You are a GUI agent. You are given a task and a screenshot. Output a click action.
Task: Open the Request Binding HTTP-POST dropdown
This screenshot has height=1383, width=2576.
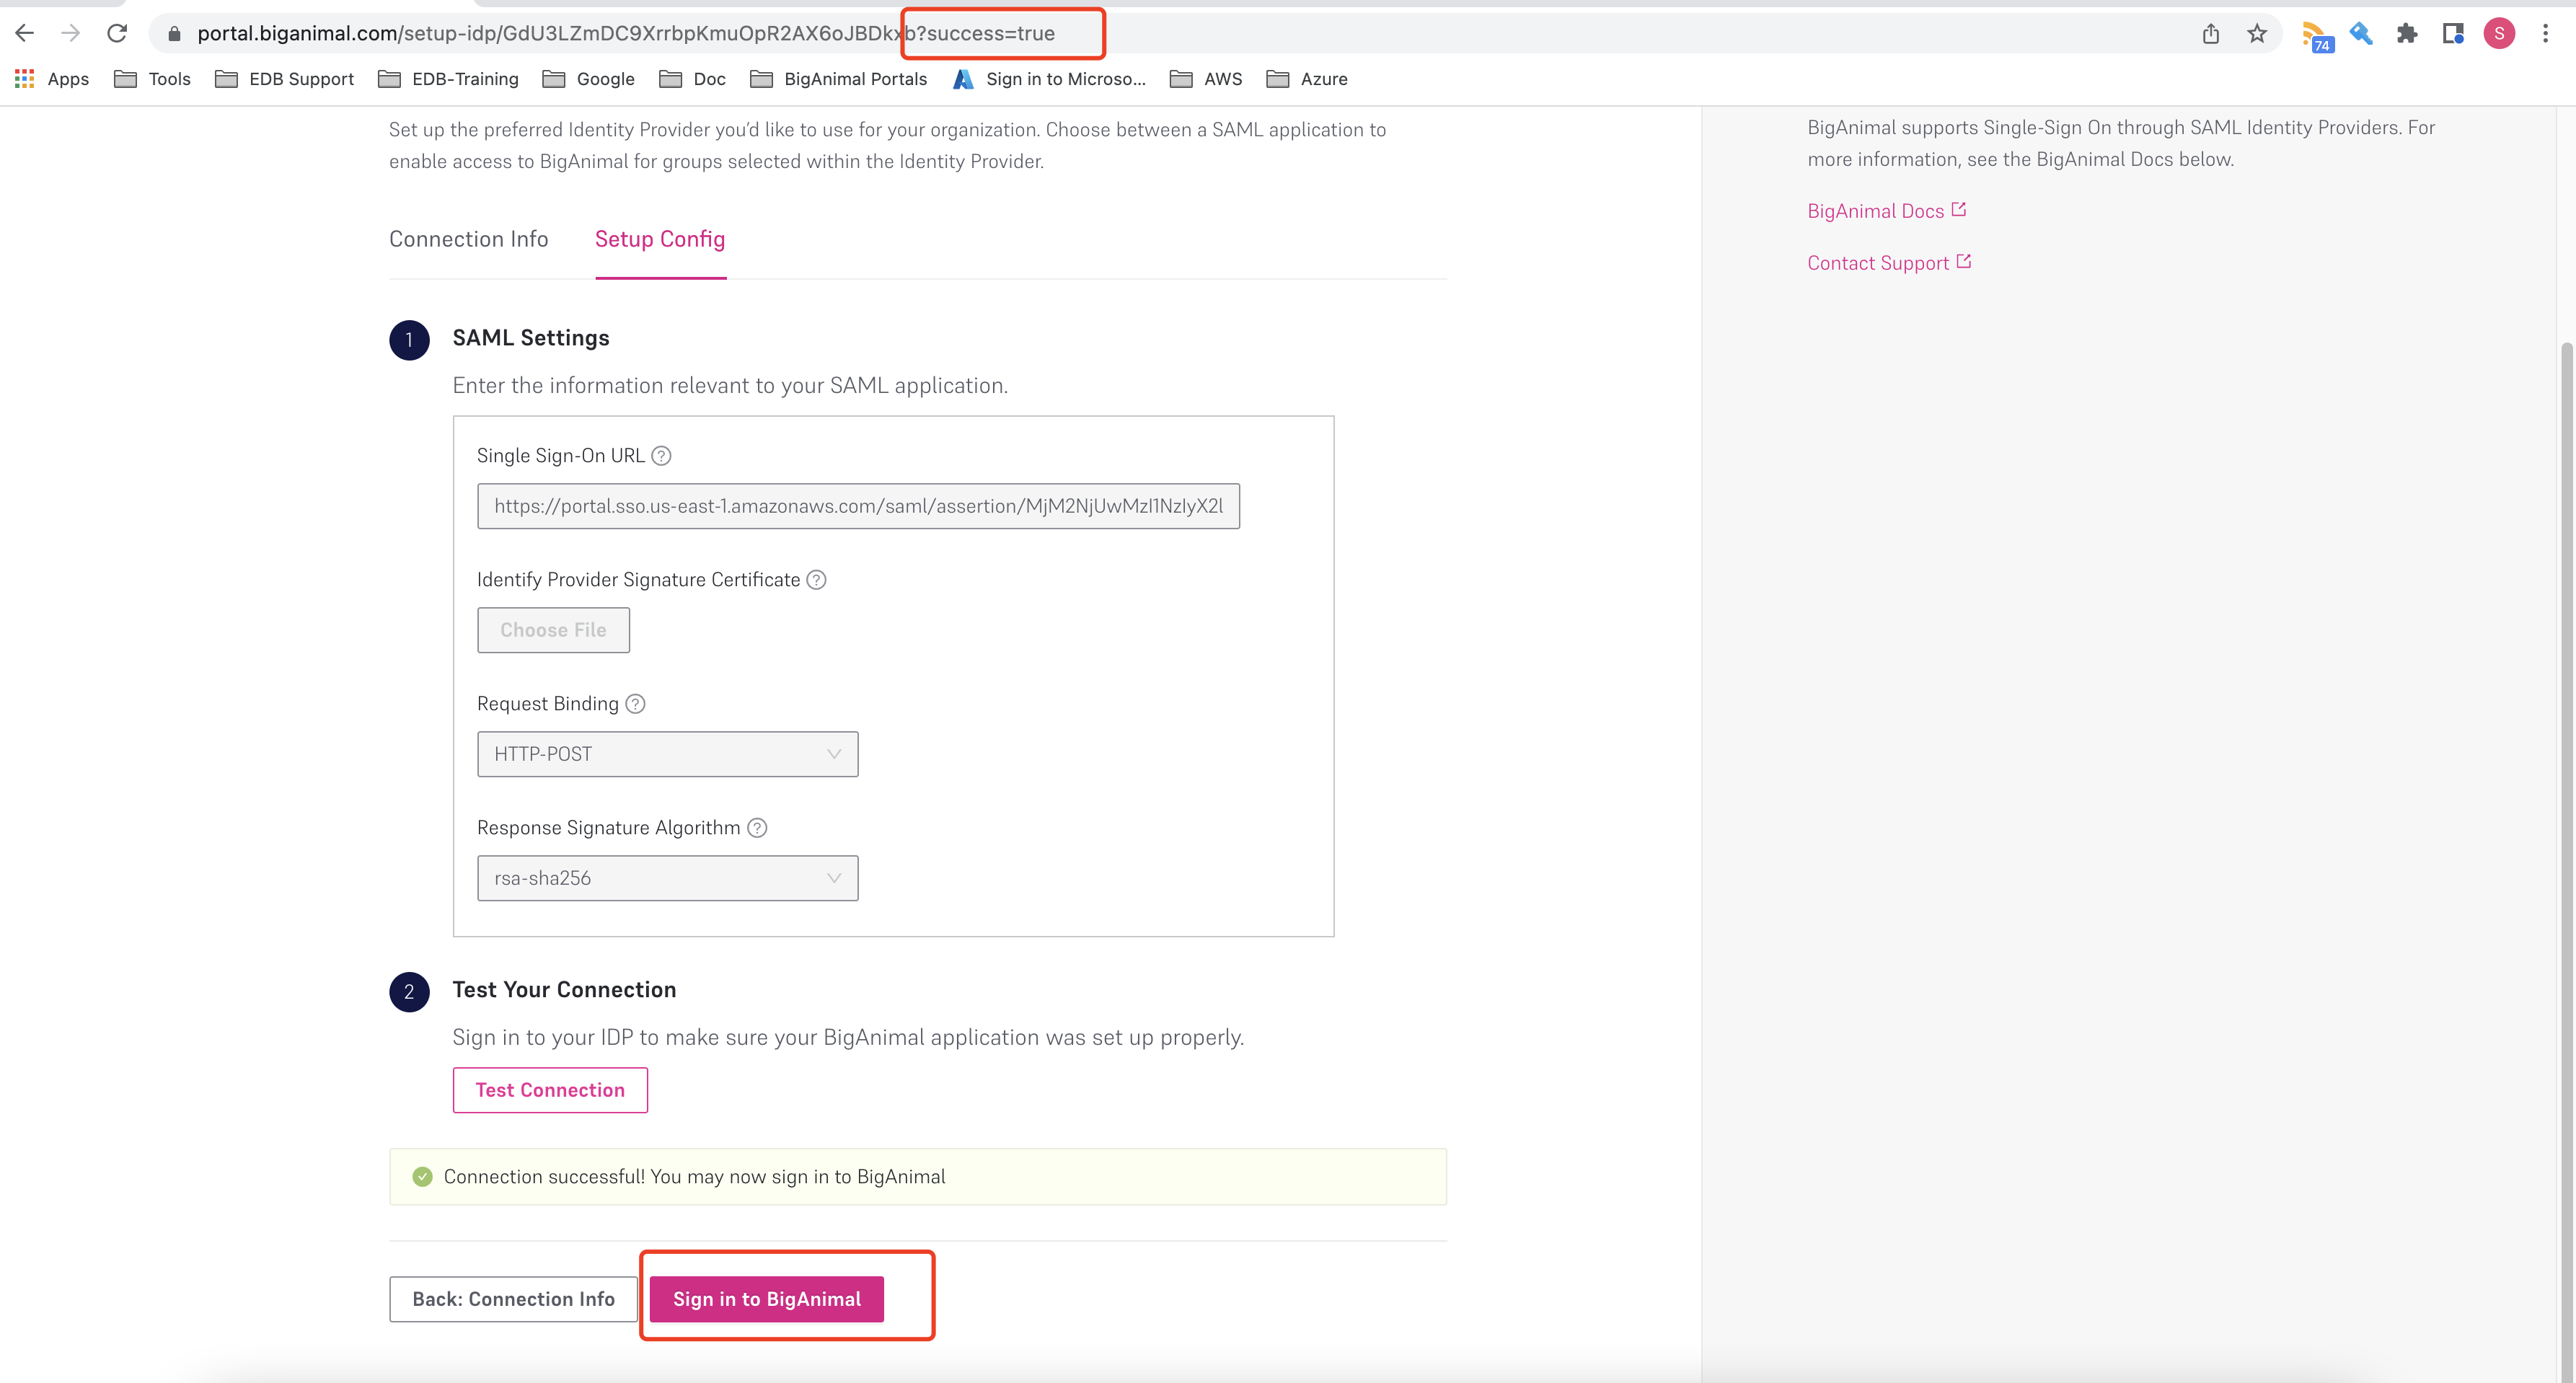[668, 754]
